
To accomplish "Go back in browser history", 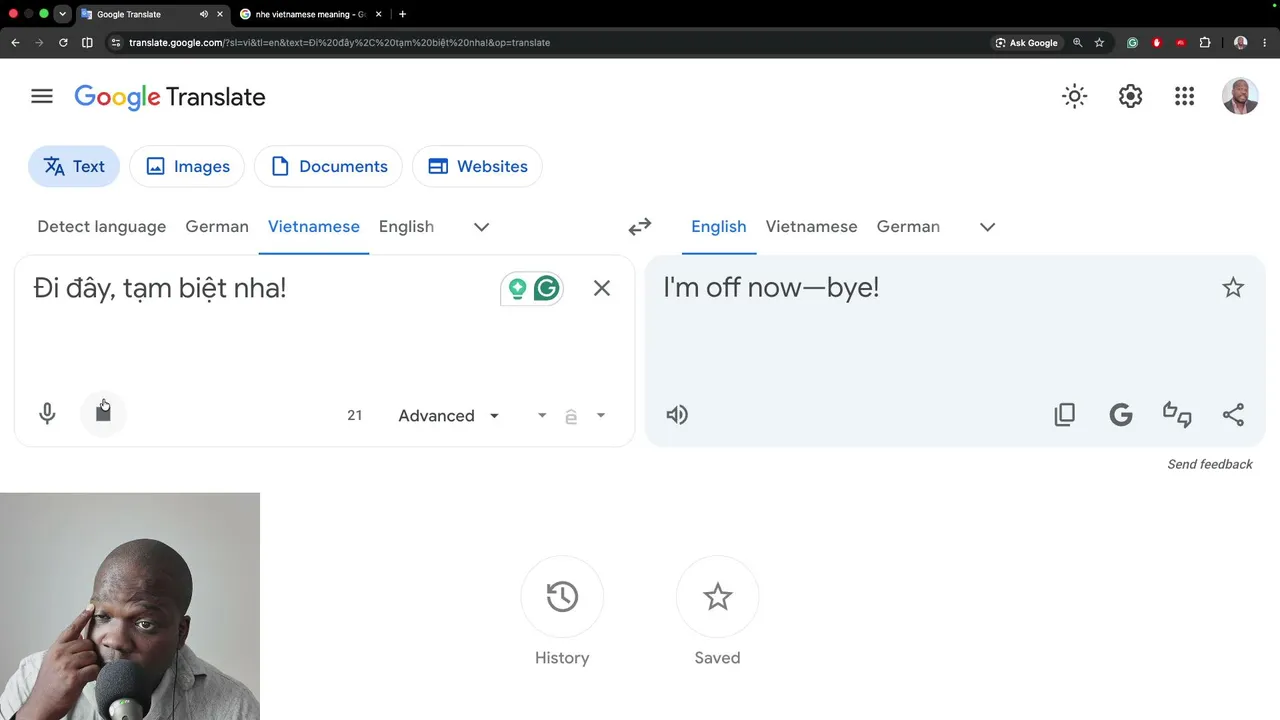I will (15, 43).
